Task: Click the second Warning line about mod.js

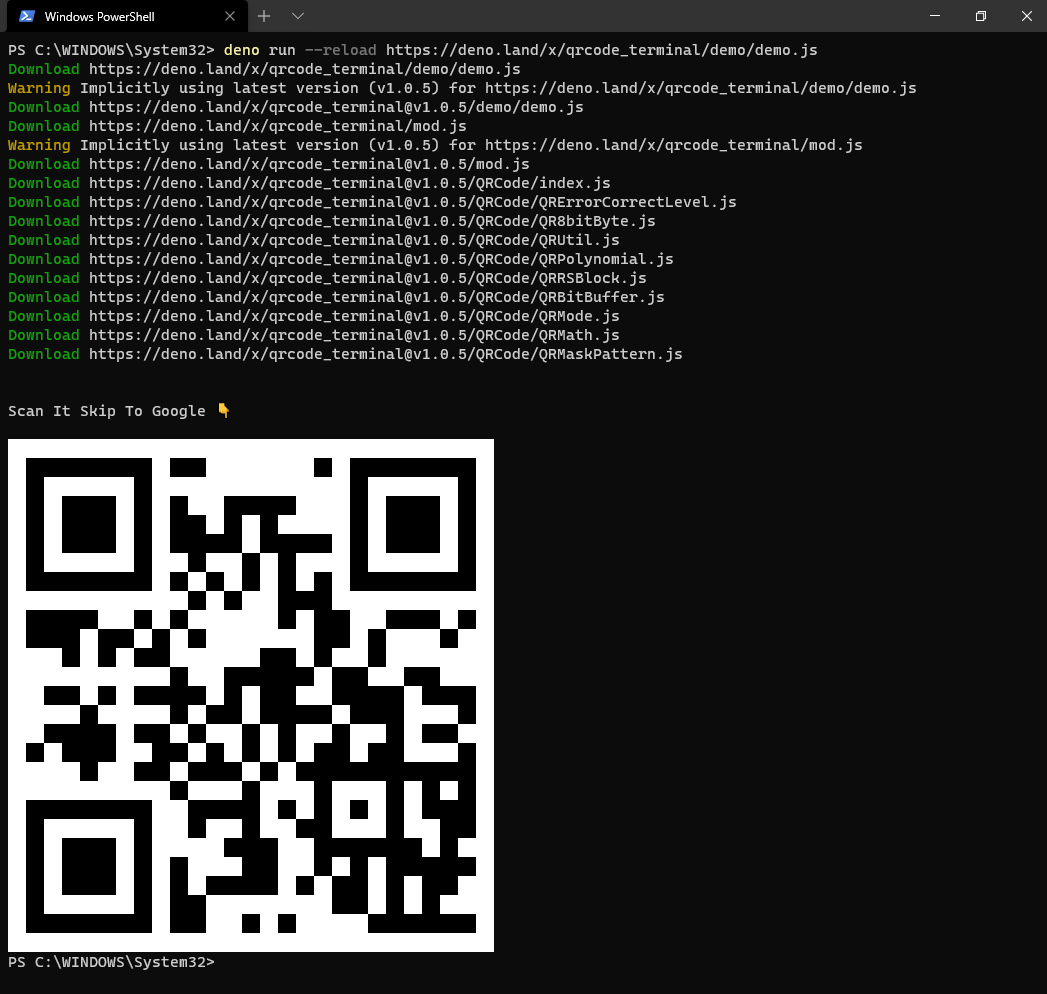Action: point(435,145)
